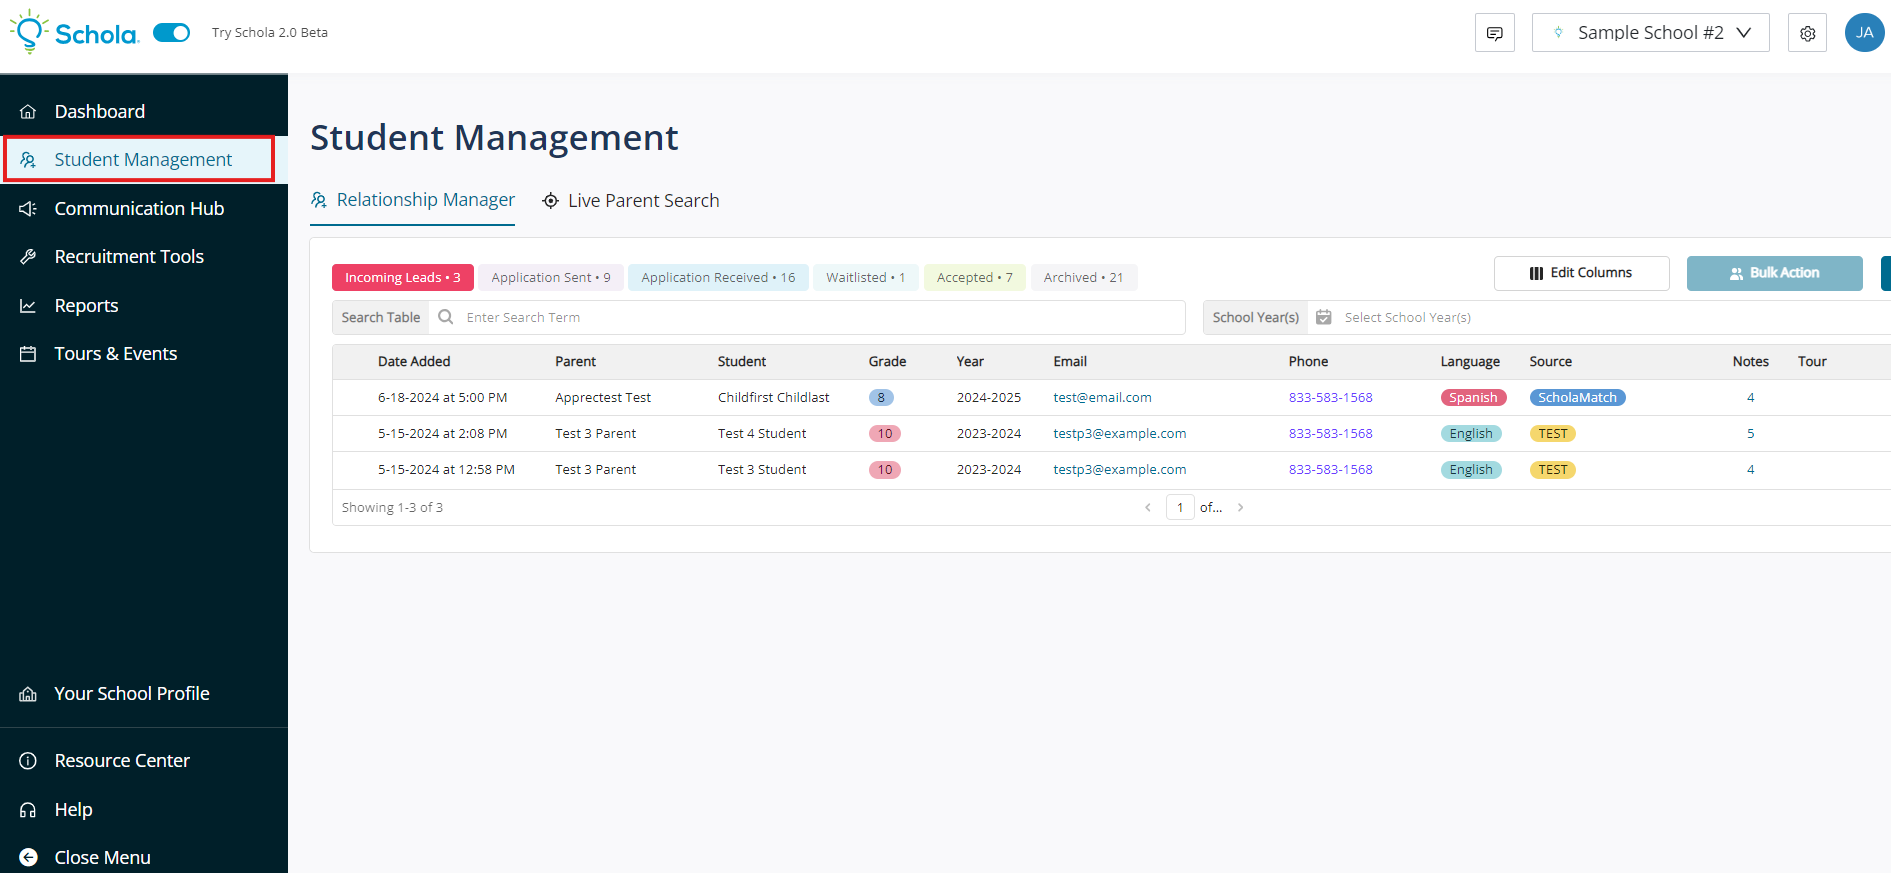Open the Resource Center

click(x=144, y=760)
